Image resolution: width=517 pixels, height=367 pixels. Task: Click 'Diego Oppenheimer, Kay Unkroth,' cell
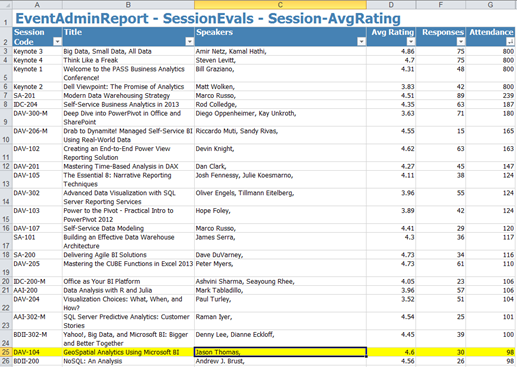(x=280, y=118)
